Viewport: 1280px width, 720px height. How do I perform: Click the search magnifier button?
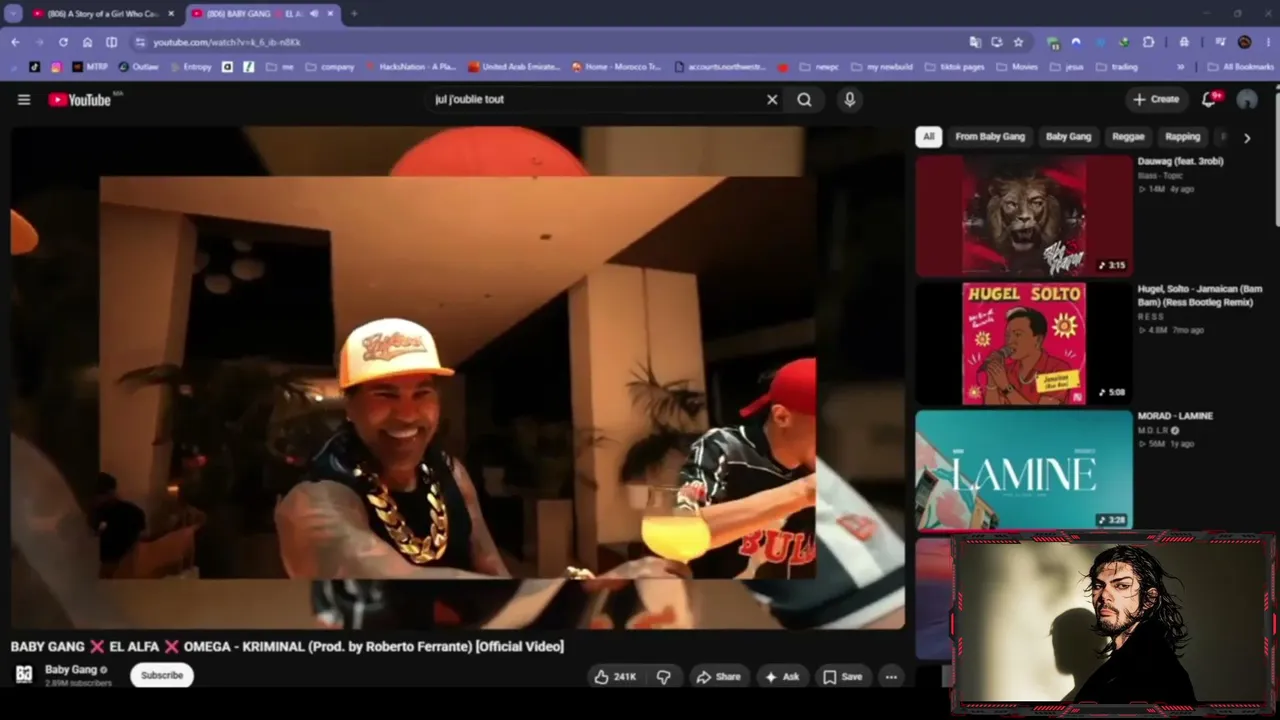(x=805, y=100)
